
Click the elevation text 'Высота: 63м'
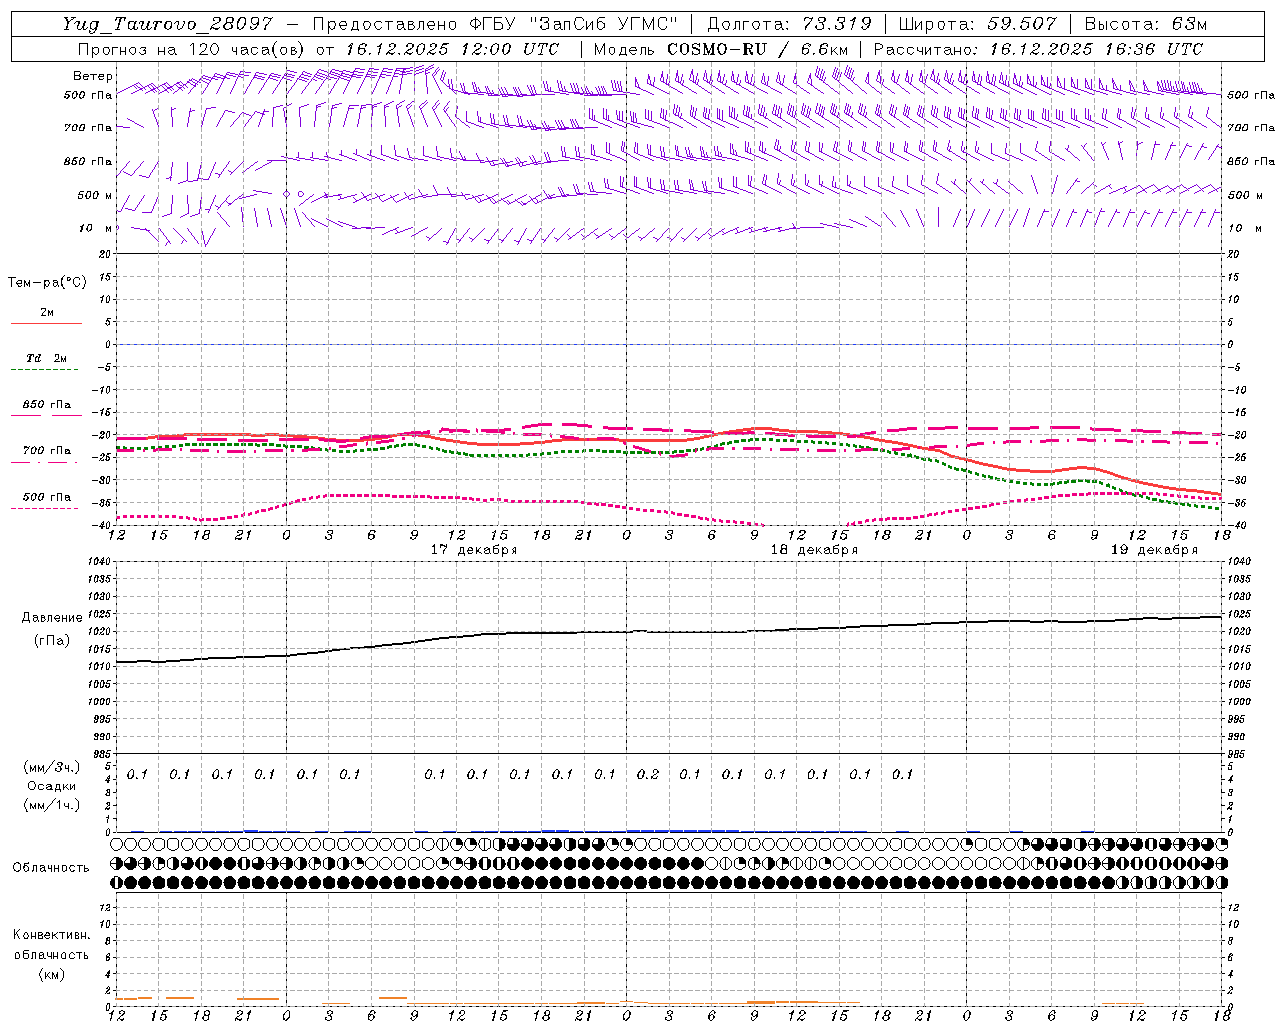click(x=1145, y=25)
